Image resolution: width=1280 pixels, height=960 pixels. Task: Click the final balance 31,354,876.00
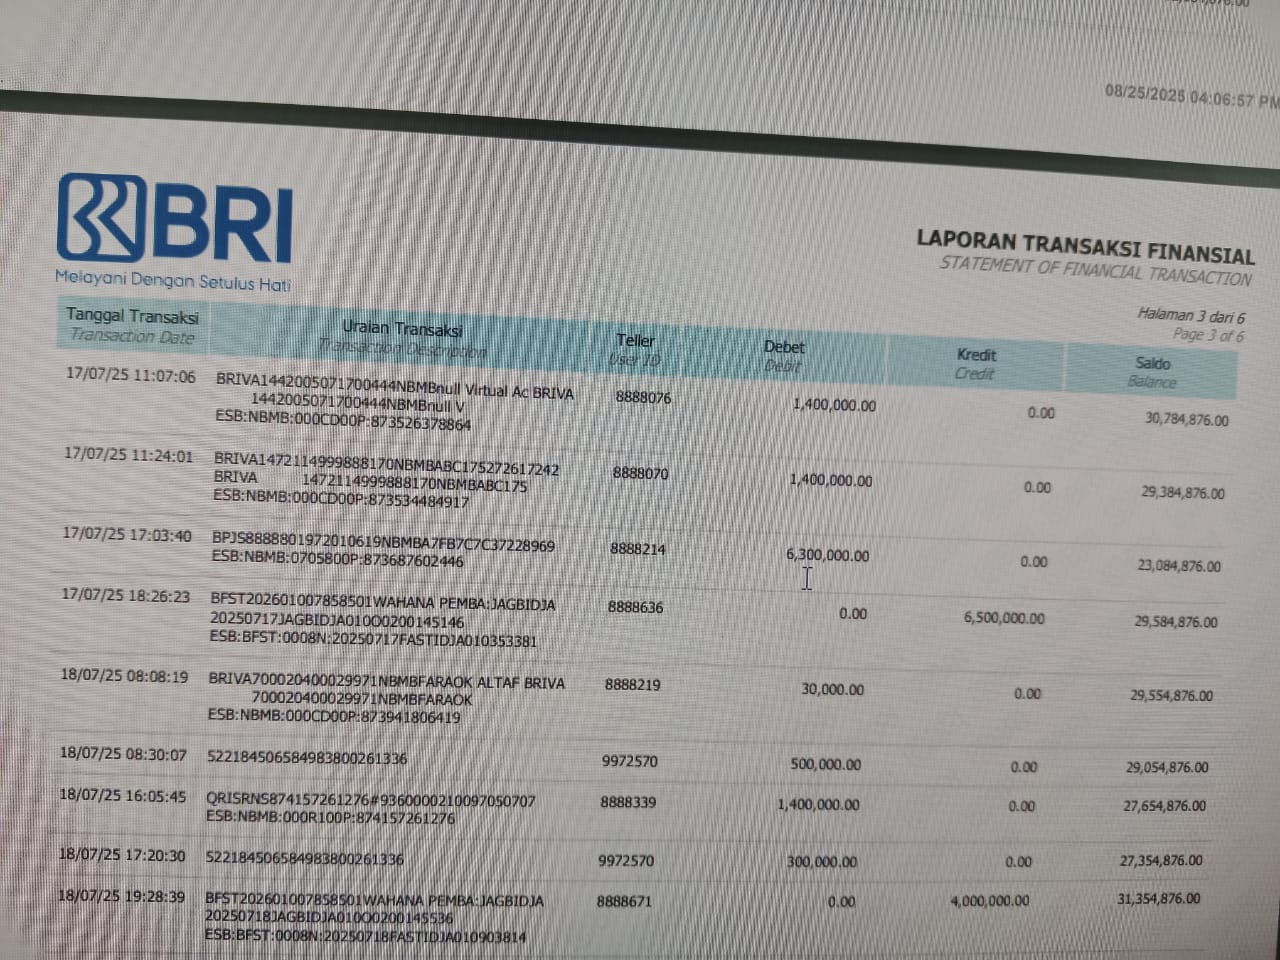pos(1158,898)
